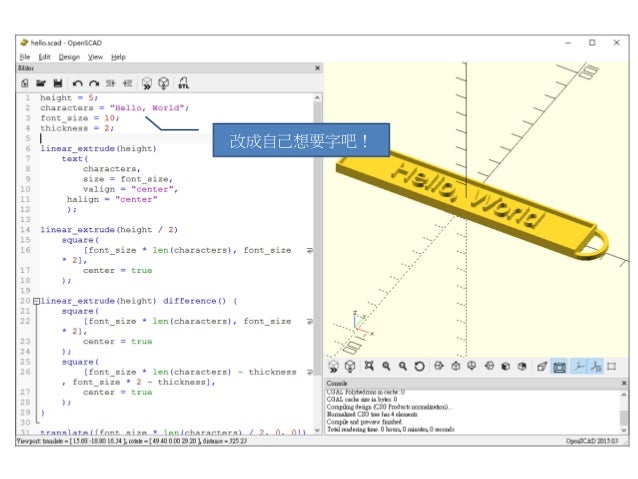Image resolution: width=638 pixels, height=479 pixels.
Task: Toggle the Show Edges square icon
Action: coord(612,366)
